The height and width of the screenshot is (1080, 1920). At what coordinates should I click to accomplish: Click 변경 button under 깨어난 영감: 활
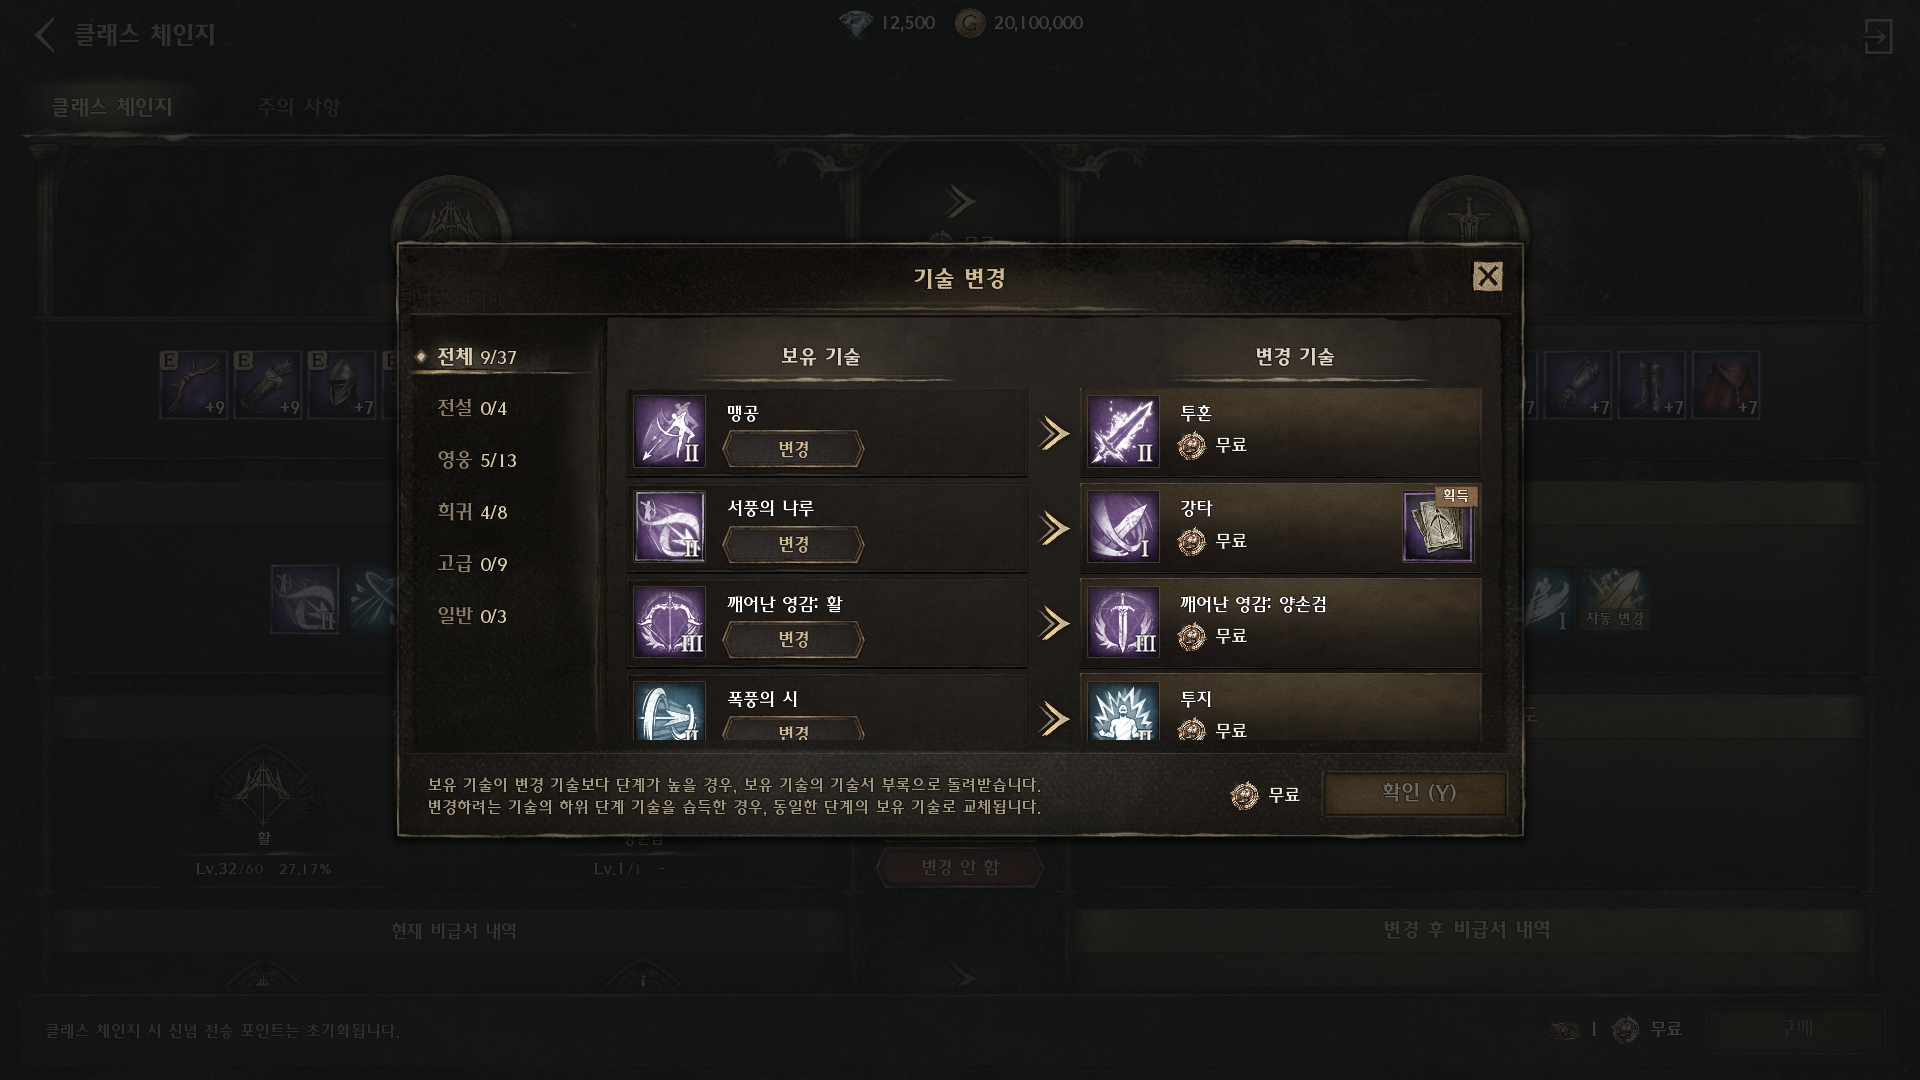pos(793,639)
